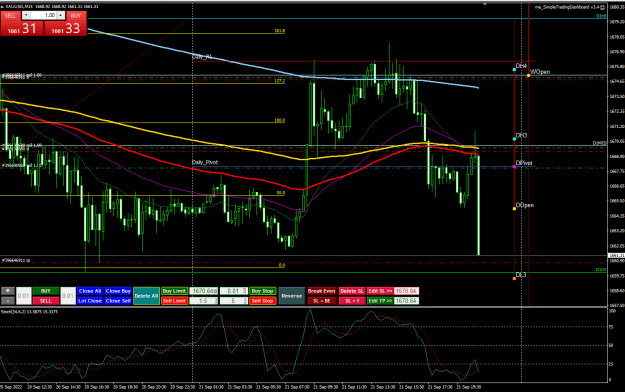Click the Close Buy button
This screenshot has width=625, height=392.
pos(118,291)
